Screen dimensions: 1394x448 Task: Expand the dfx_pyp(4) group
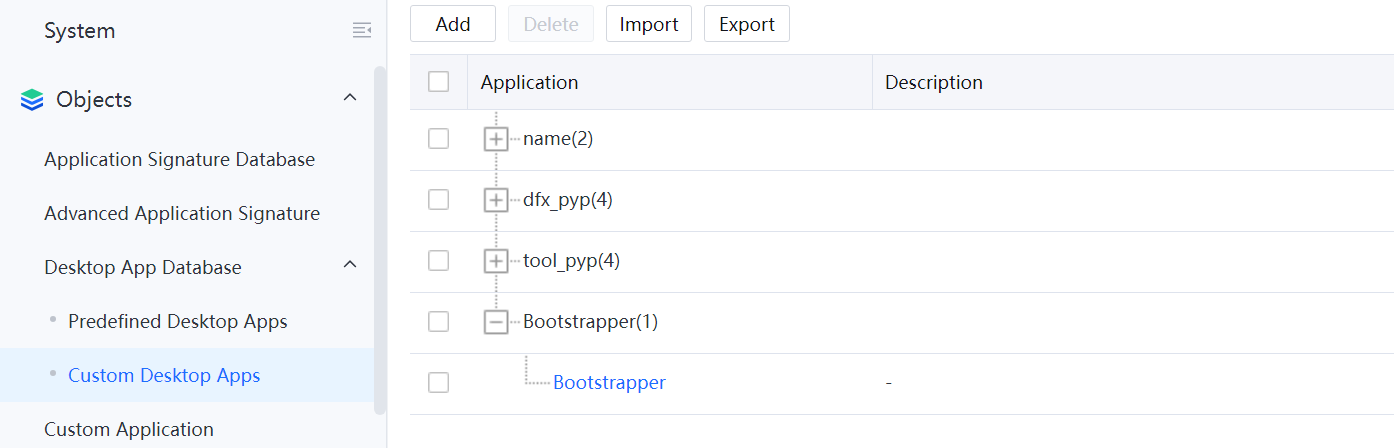(496, 200)
